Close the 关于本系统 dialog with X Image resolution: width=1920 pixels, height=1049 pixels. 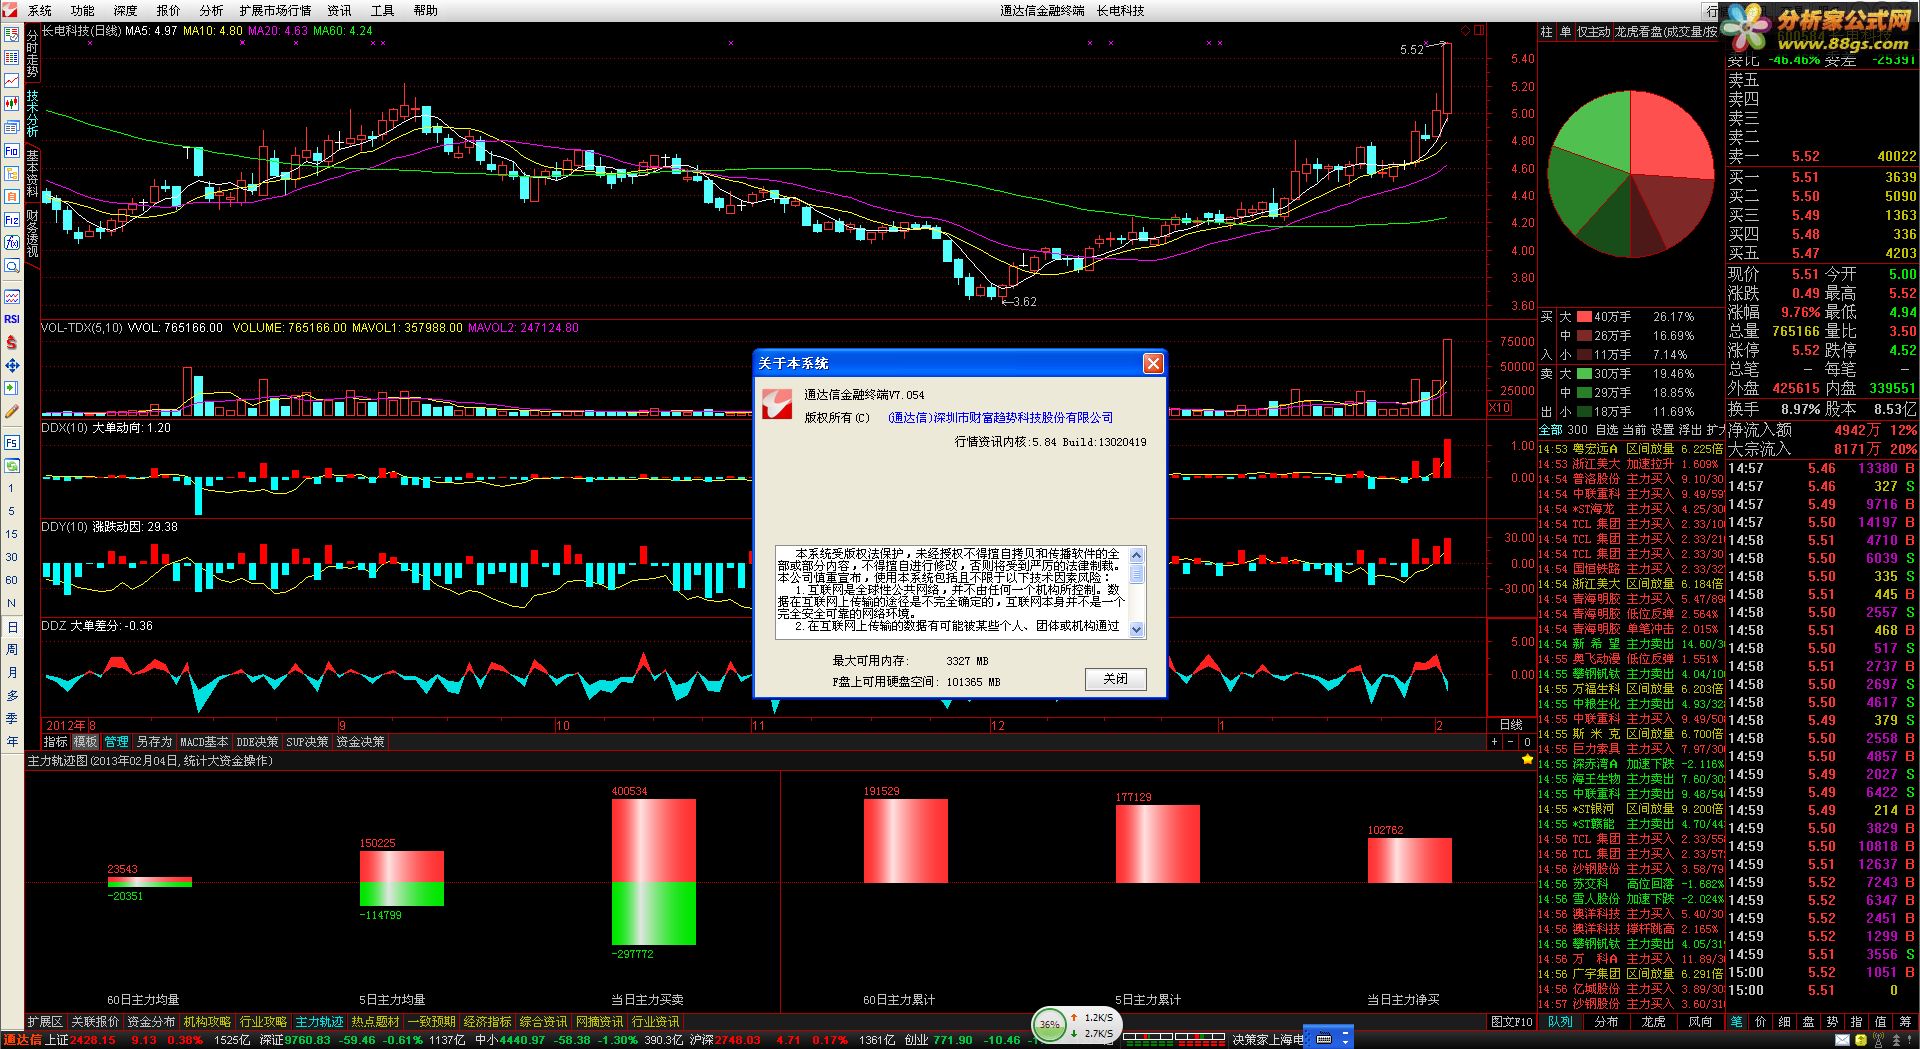[1153, 363]
